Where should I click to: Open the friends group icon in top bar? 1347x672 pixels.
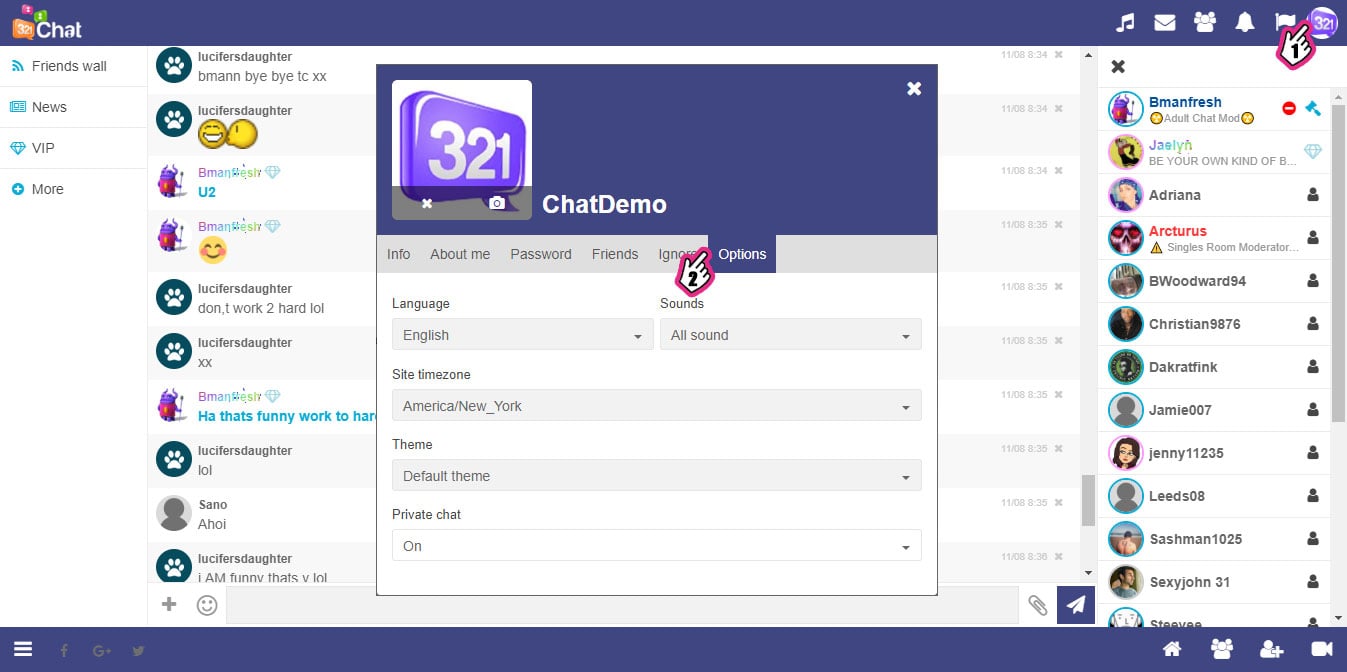coord(1205,21)
